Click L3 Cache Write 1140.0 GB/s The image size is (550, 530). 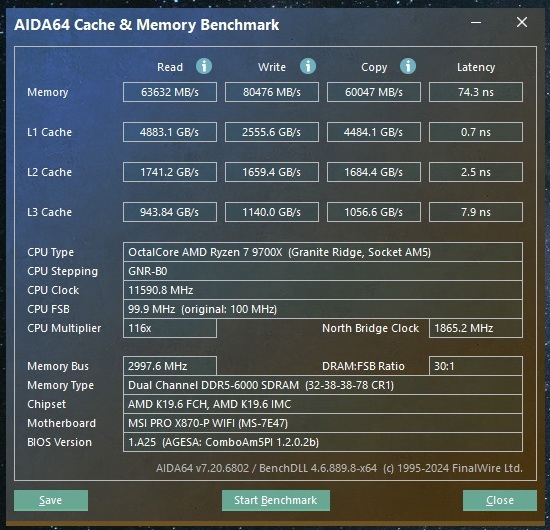272,212
